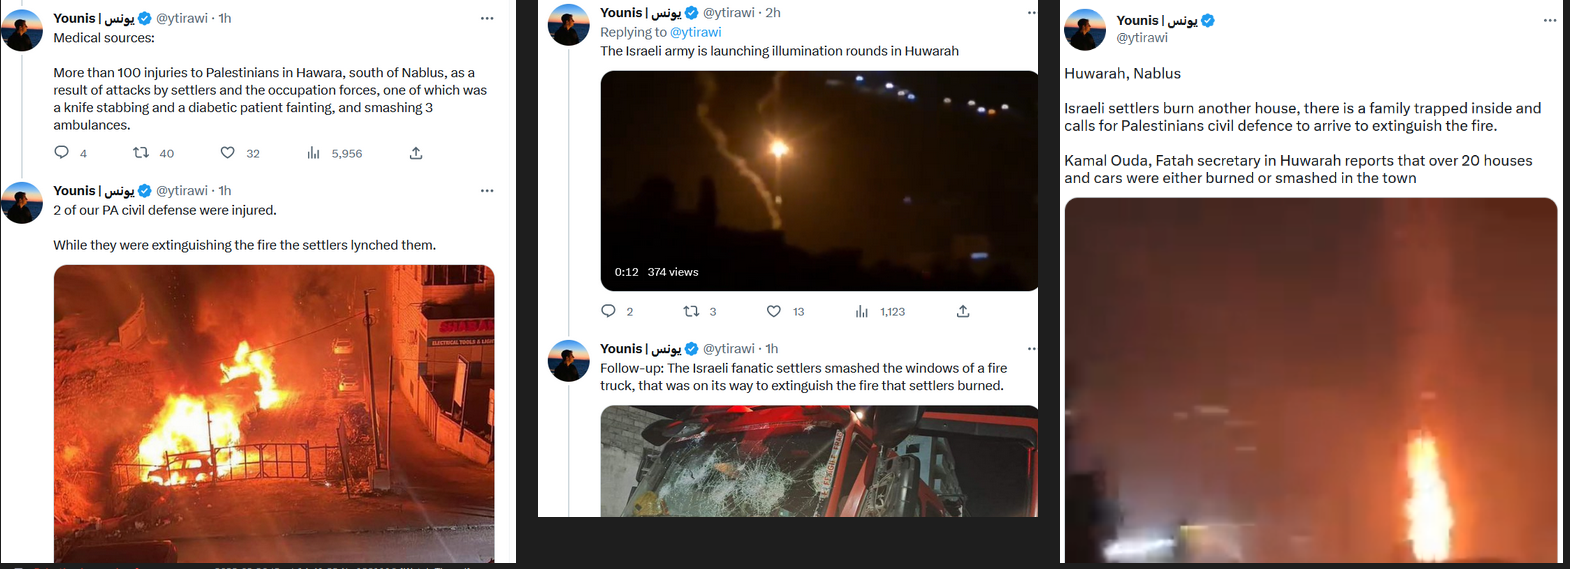Viewport: 1570px width, 569px height.
Task: Open more options on Medical sources tweet
Action: 487,18
